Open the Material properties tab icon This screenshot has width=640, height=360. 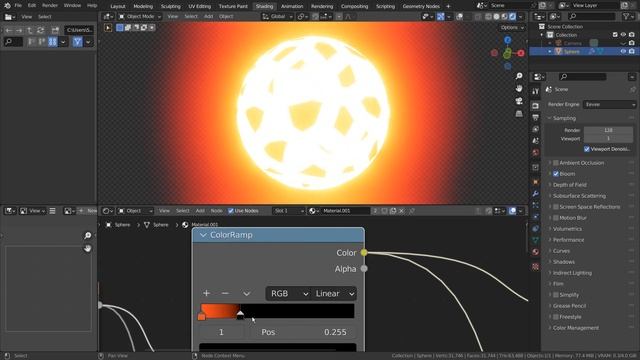536,252
